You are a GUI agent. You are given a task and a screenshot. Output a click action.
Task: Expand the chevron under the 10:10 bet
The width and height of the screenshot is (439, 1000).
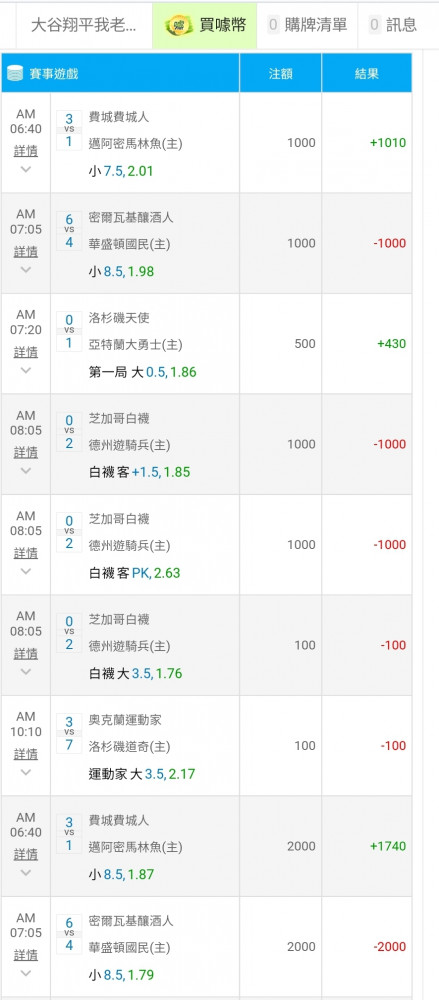(x=26, y=772)
